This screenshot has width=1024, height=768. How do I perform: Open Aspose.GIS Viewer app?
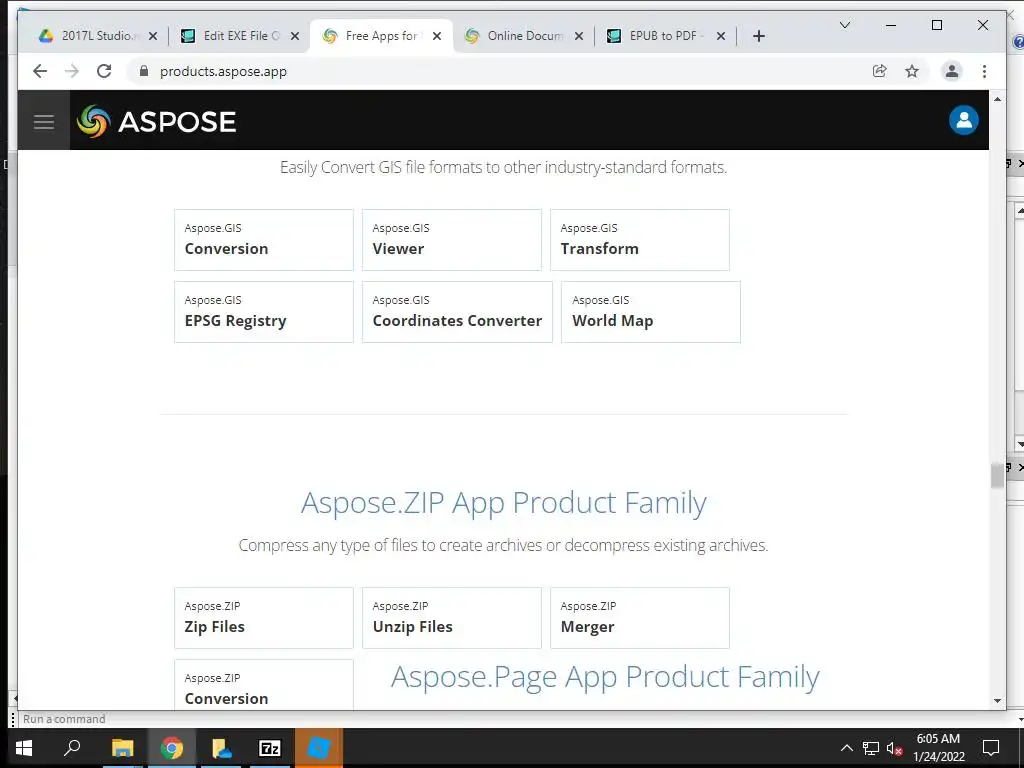[x=452, y=240]
